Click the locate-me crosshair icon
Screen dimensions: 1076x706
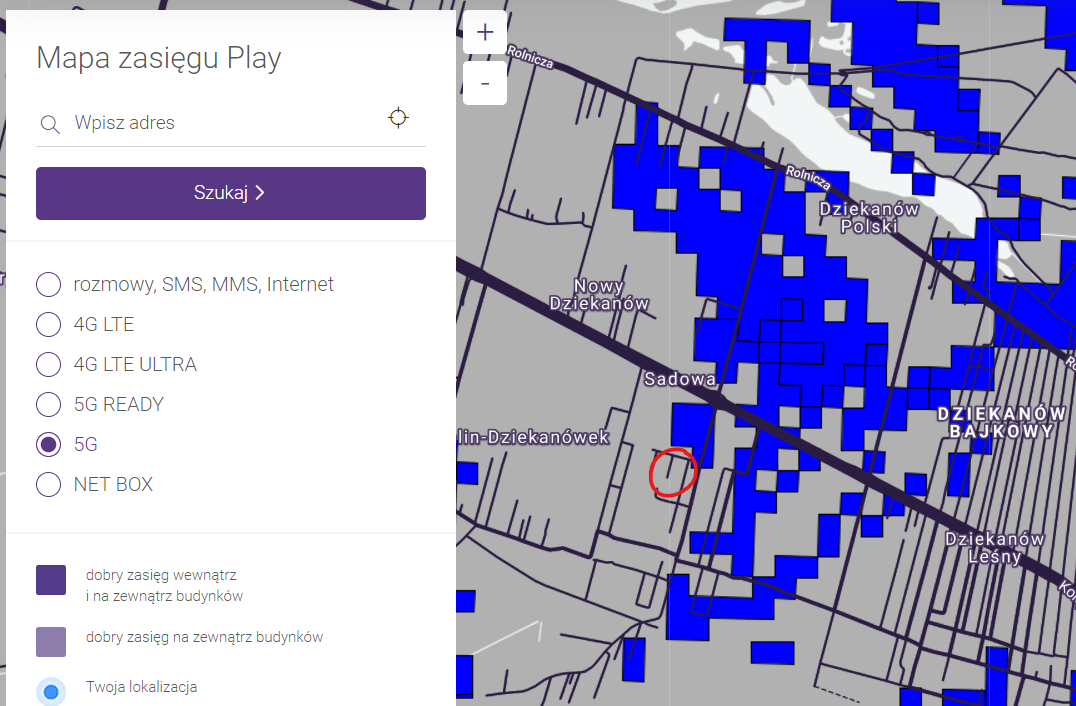398,118
